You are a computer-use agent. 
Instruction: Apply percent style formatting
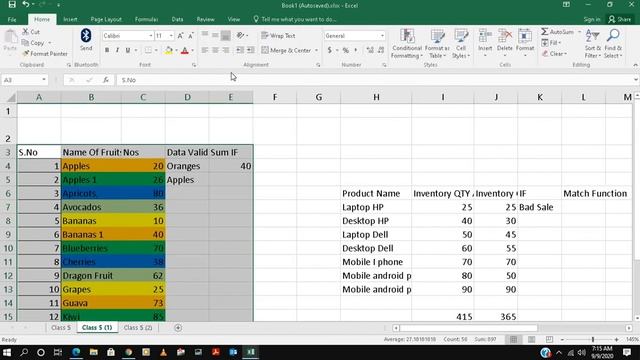point(346,50)
